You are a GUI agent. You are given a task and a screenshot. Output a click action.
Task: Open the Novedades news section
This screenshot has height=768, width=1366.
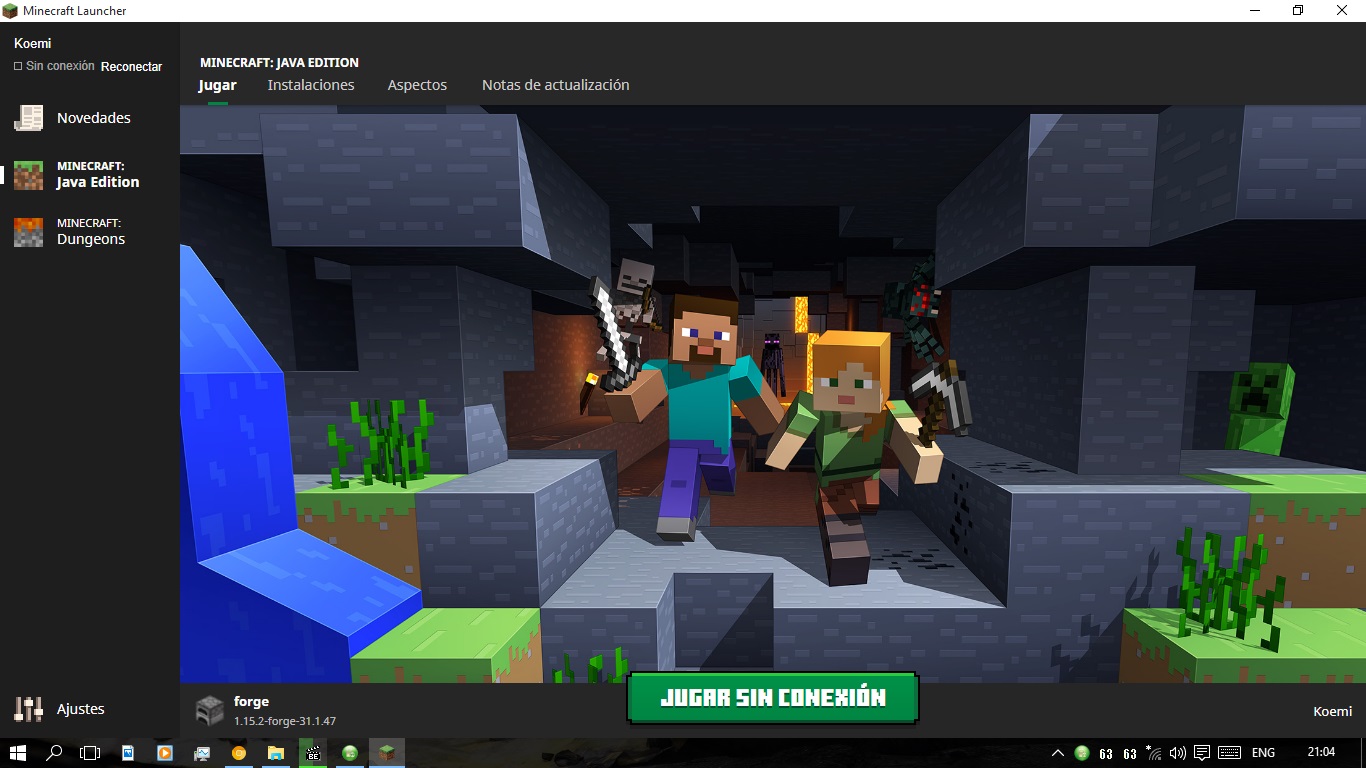[x=90, y=118]
